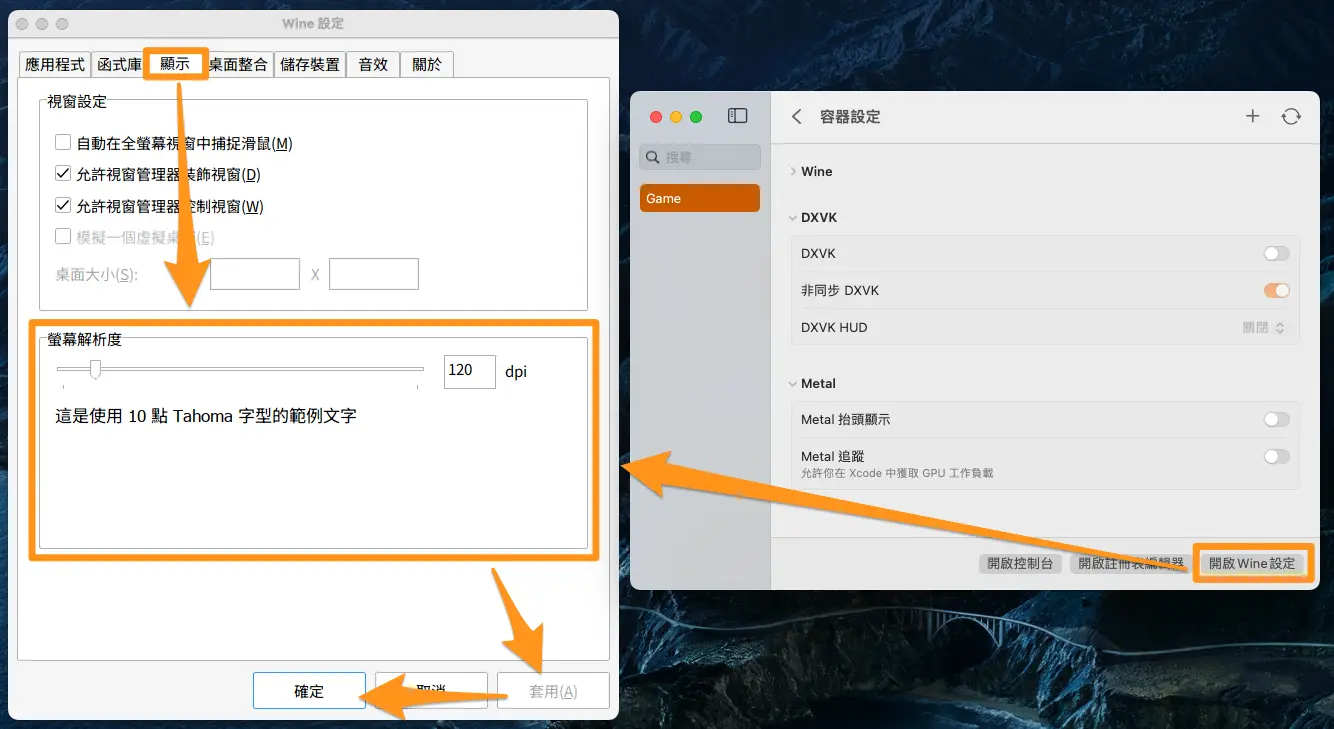Screen dimensions: 1334x729
Task: Toggle the sidebar icon in container window
Action: tap(737, 116)
